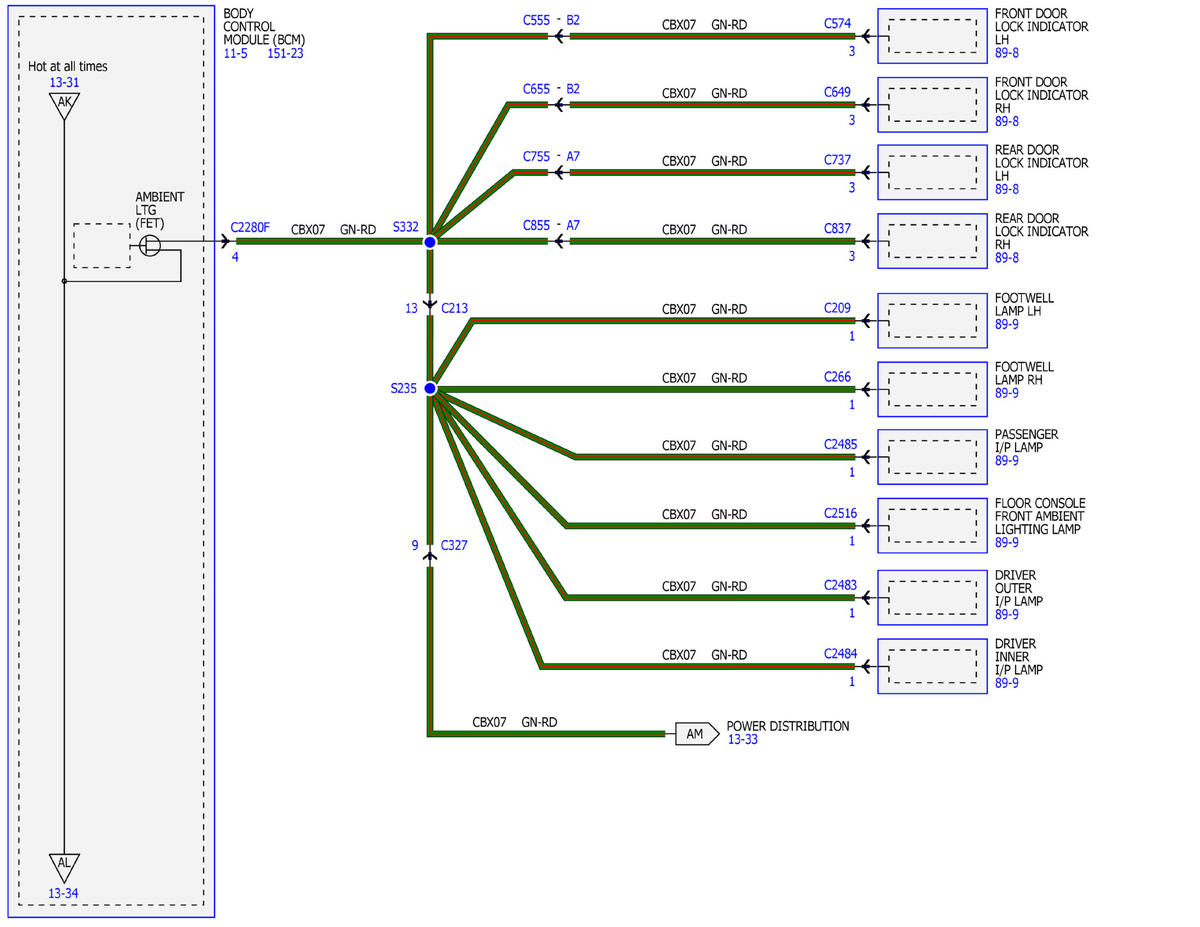Screen dimensions: 1200x927
Task: Open page reference 13-34 link
Action: [x=64, y=893]
